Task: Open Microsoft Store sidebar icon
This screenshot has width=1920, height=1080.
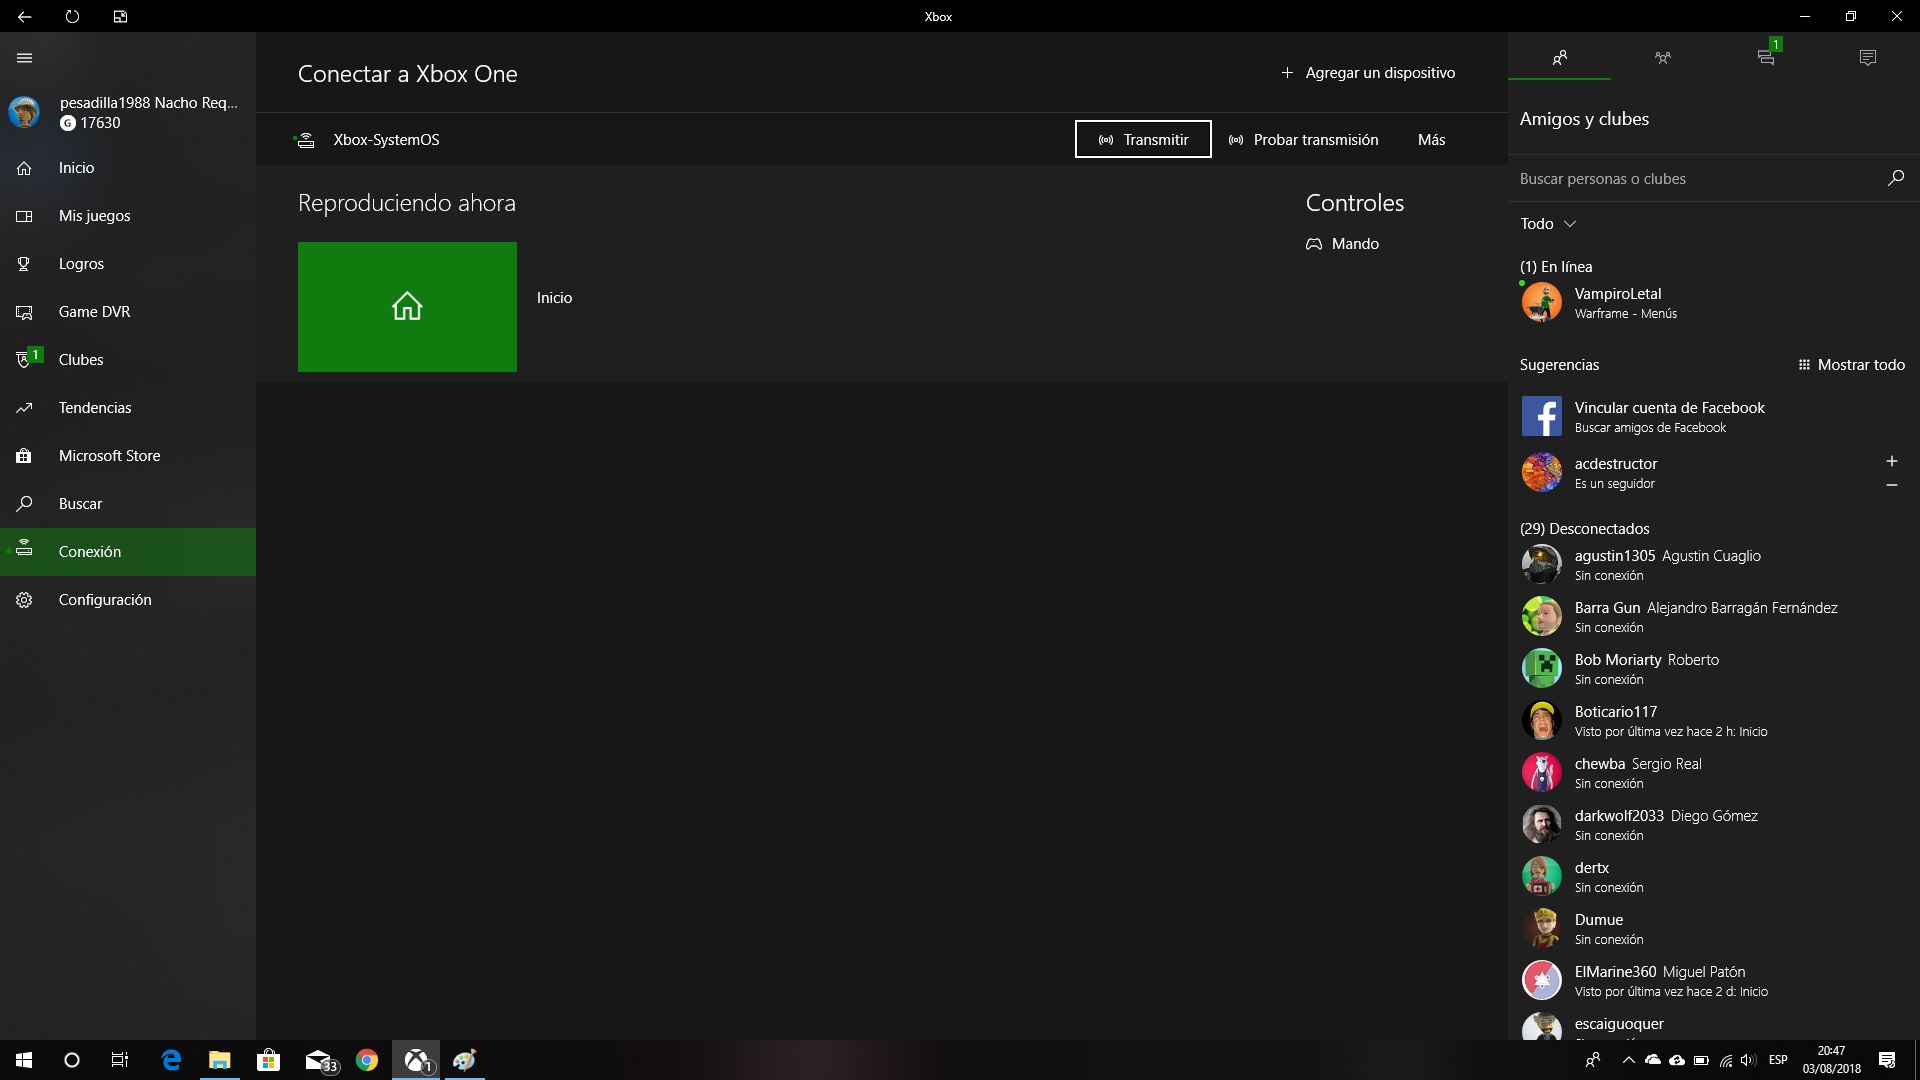Action: (24, 456)
